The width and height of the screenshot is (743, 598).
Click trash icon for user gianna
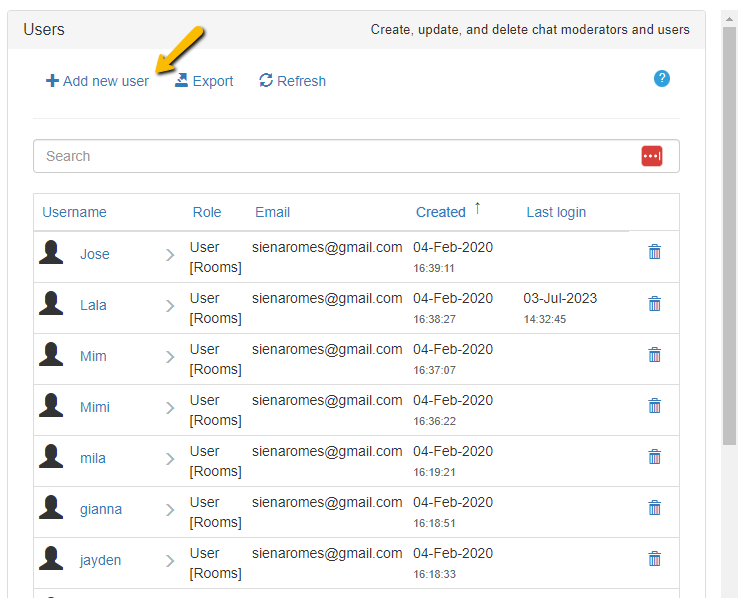[655, 507]
